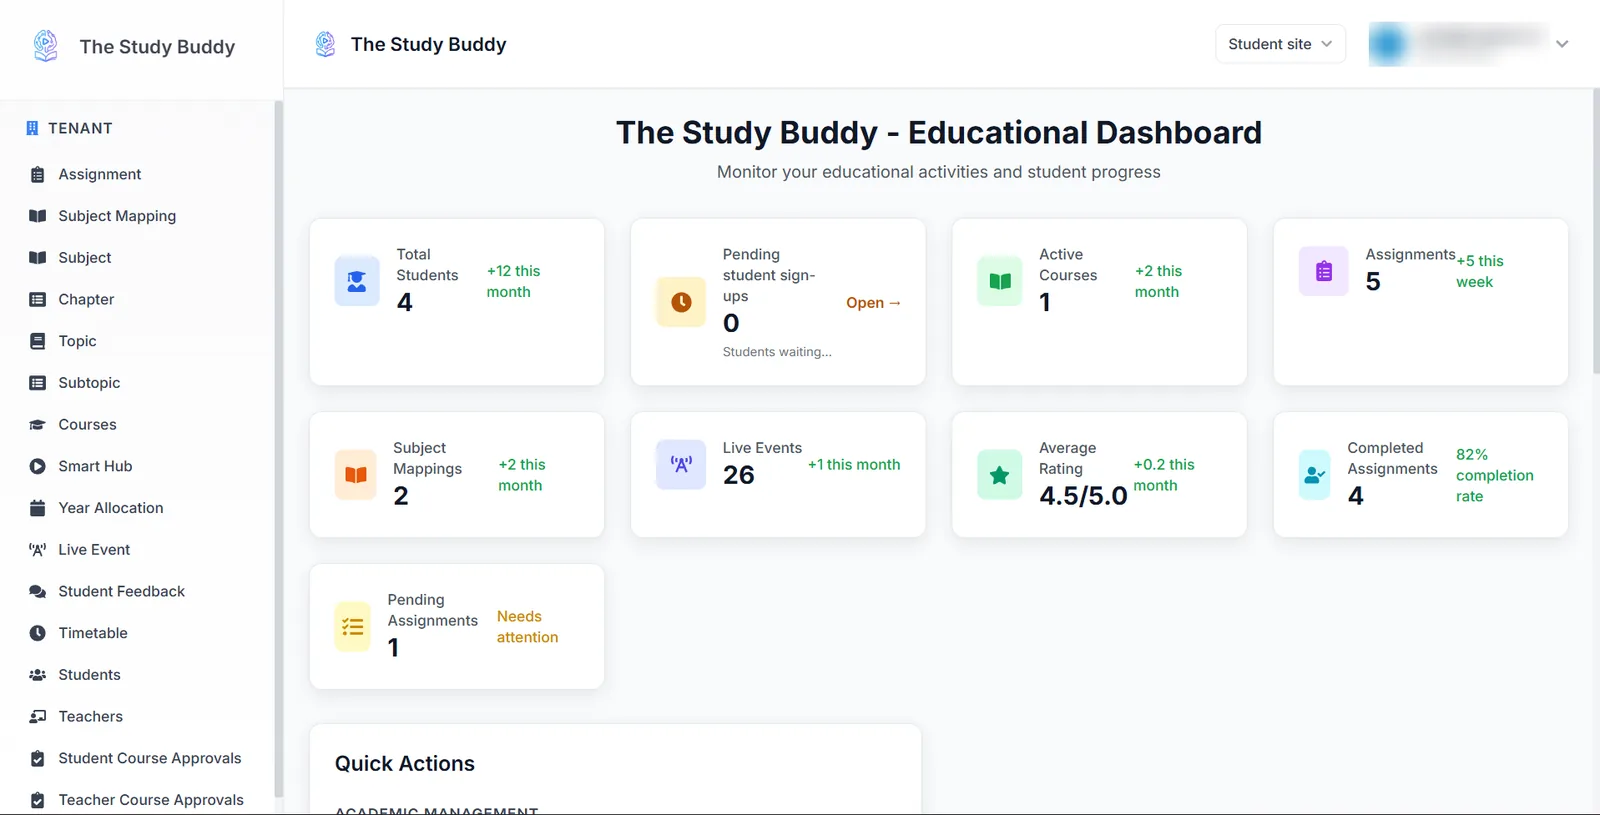1600x815 pixels.
Task: Click the Student Feedback chat icon
Action: tap(37, 592)
